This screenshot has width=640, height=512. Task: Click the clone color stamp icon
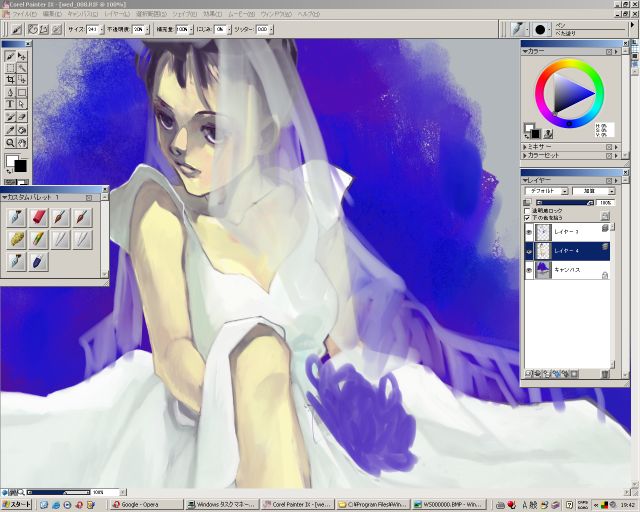click(x=548, y=133)
